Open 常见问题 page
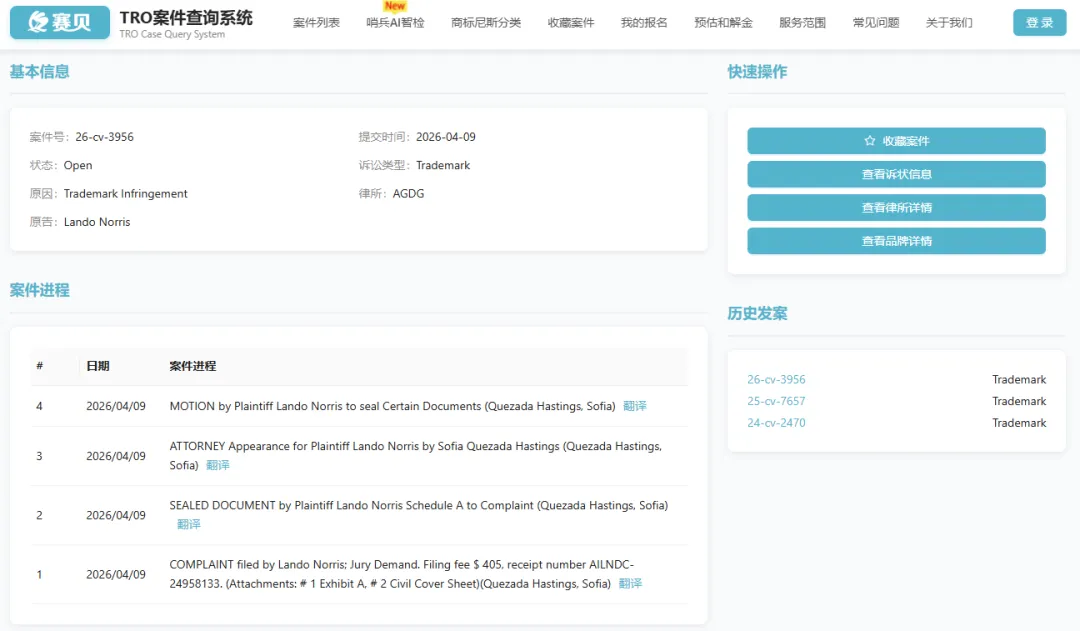 coord(876,23)
